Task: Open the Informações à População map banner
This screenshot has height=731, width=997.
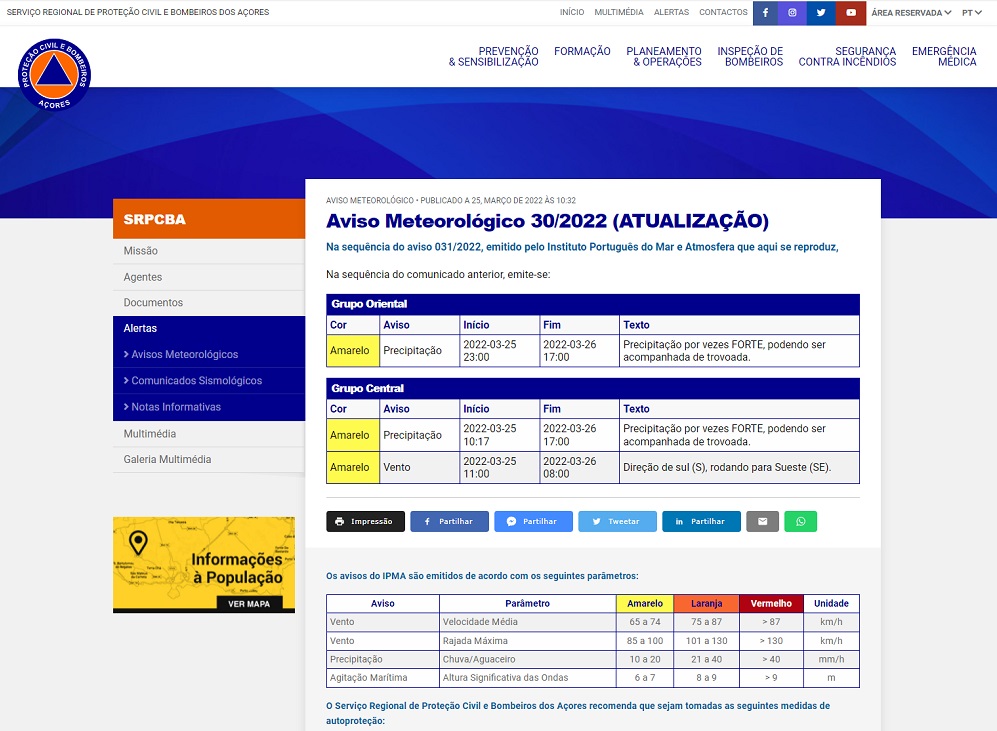Action: tap(204, 564)
